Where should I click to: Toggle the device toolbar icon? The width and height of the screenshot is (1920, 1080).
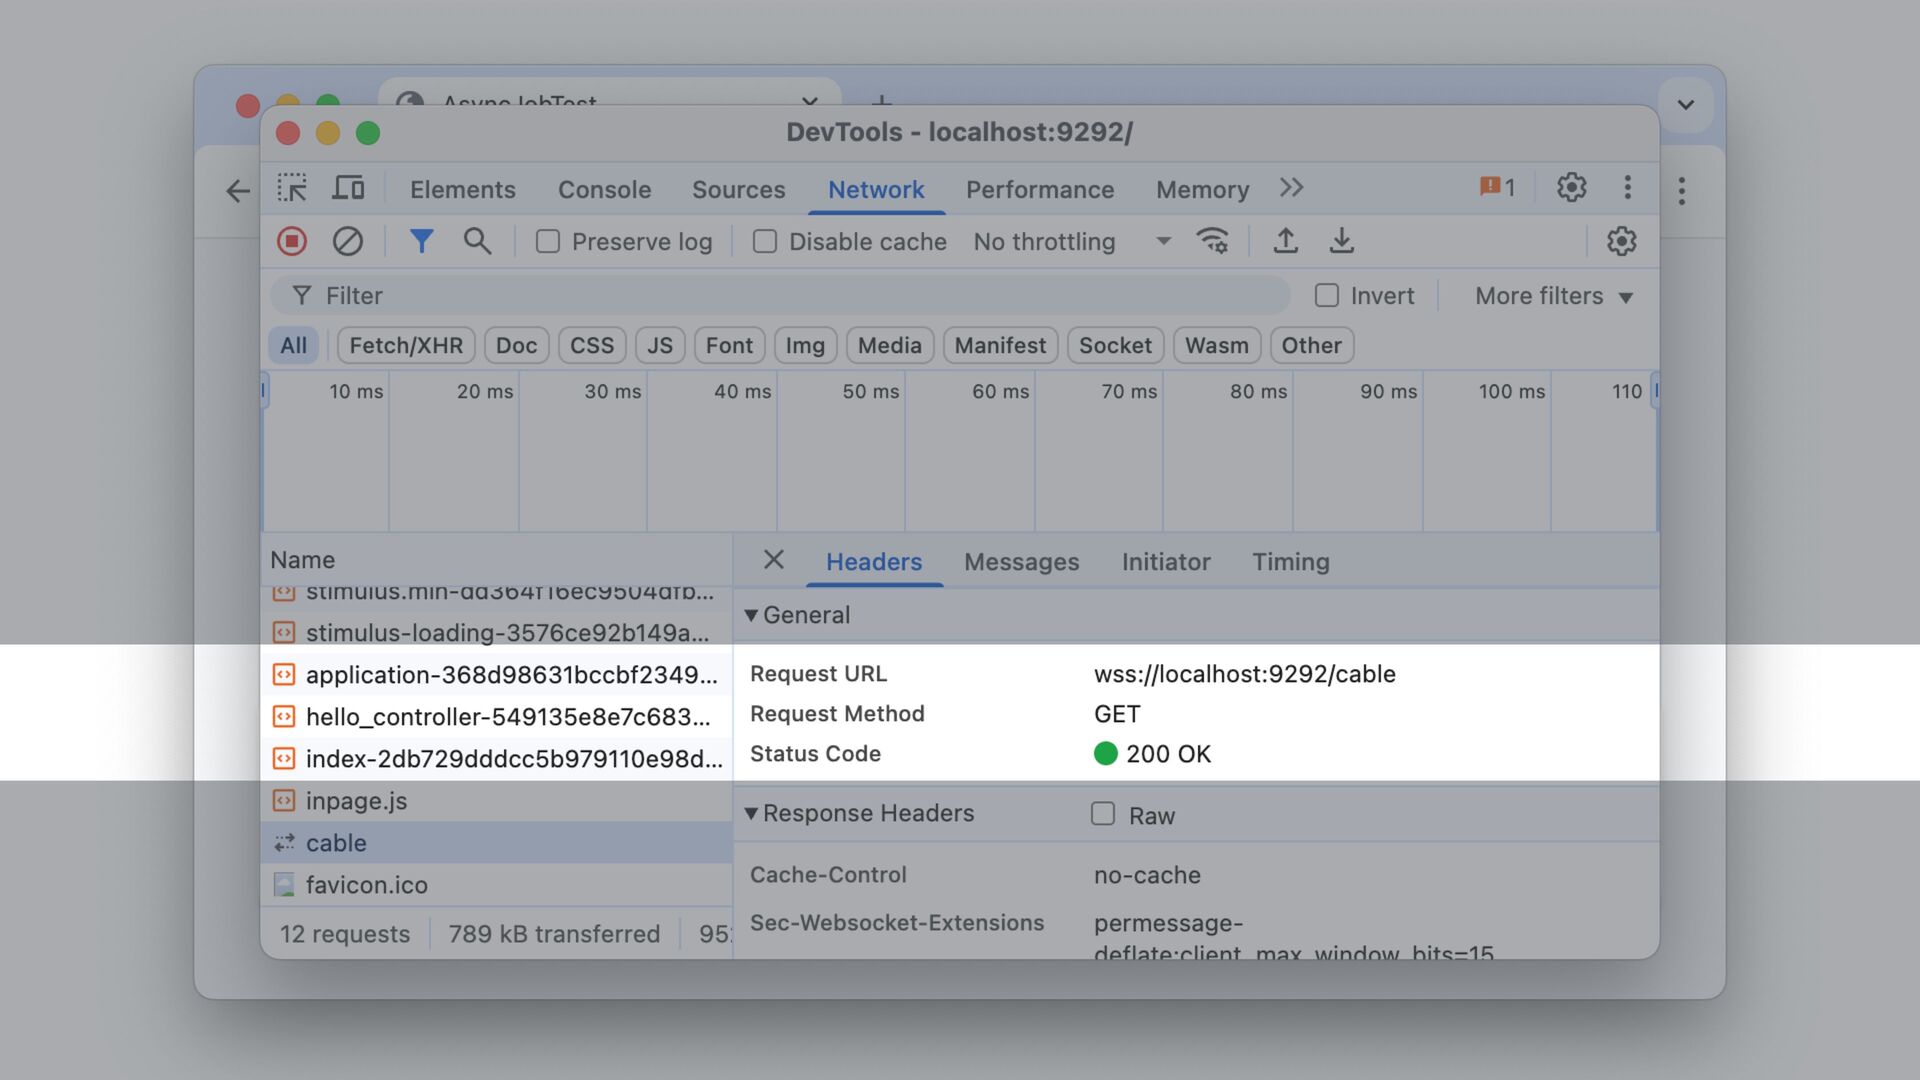[348, 188]
